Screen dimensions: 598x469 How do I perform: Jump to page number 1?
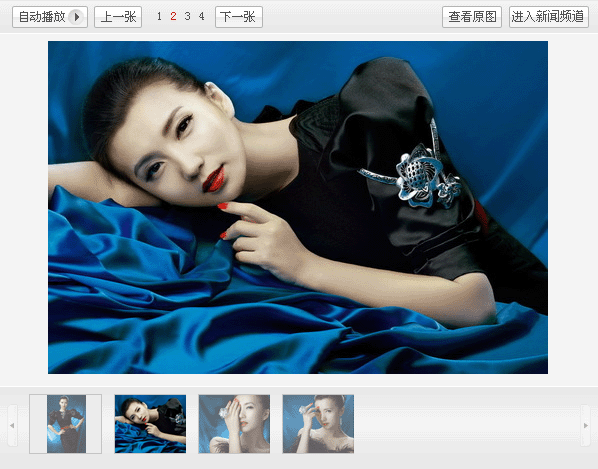click(x=159, y=16)
